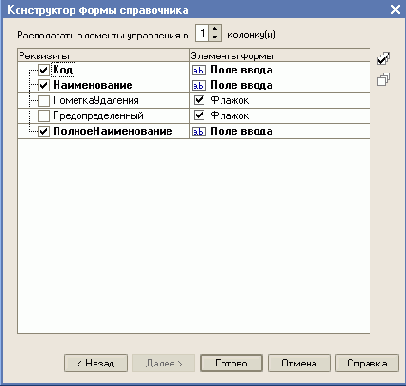This screenshot has height=386, width=406.
Task: Click 'Поле ввода' text in the Код row
Action: [242, 70]
